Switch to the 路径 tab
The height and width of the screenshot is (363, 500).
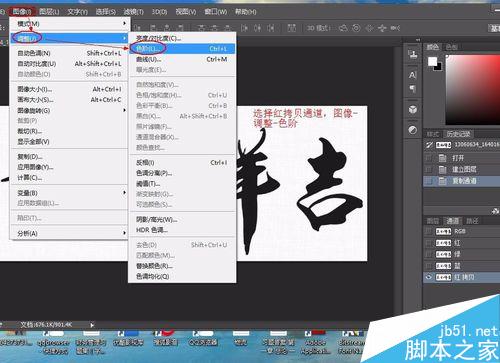(472, 221)
